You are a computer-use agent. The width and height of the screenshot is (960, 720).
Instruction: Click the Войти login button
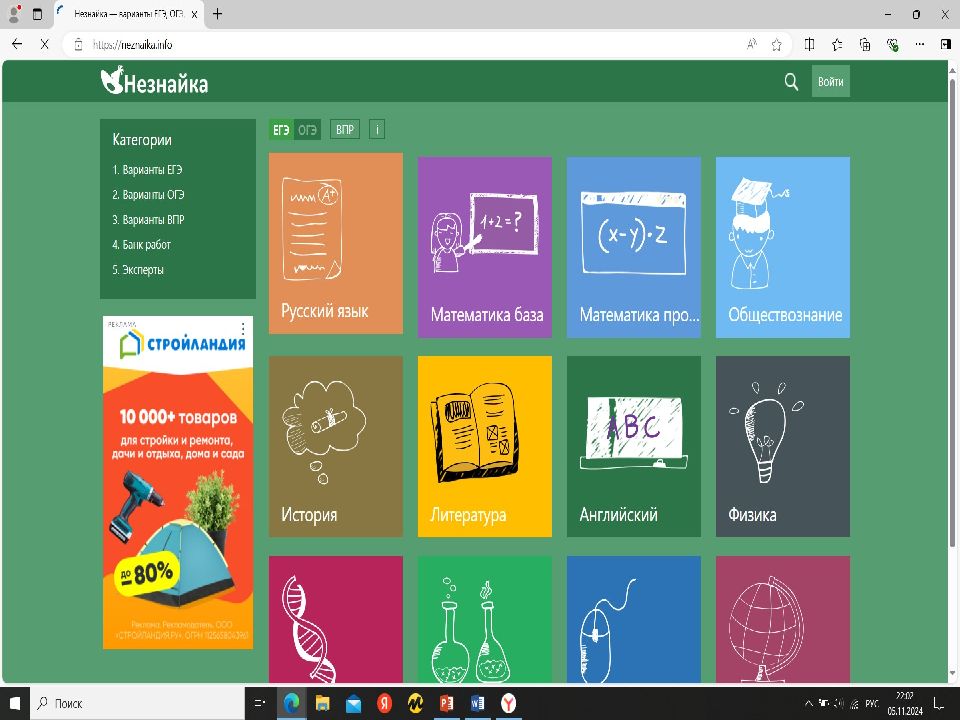click(830, 82)
